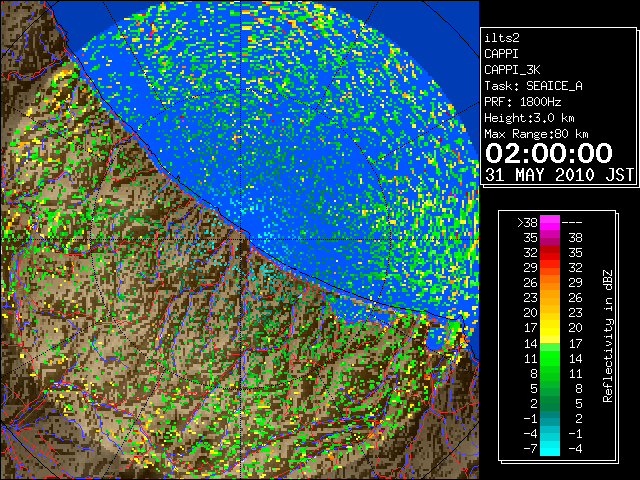Pick the magenta swatch atop the reflectivity scale

550,222
